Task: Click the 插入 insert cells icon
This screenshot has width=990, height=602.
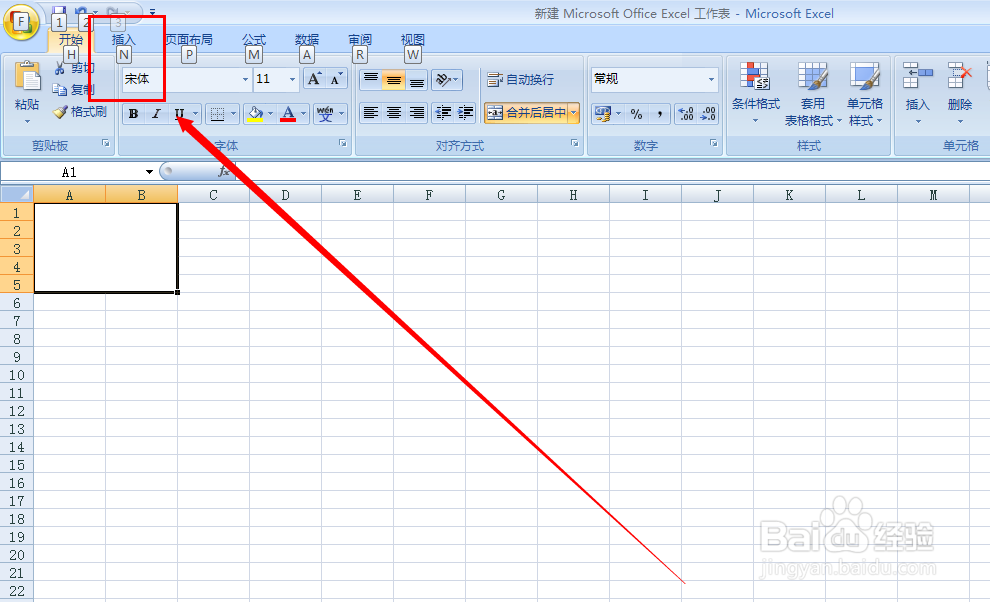Action: pyautogui.click(x=917, y=76)
